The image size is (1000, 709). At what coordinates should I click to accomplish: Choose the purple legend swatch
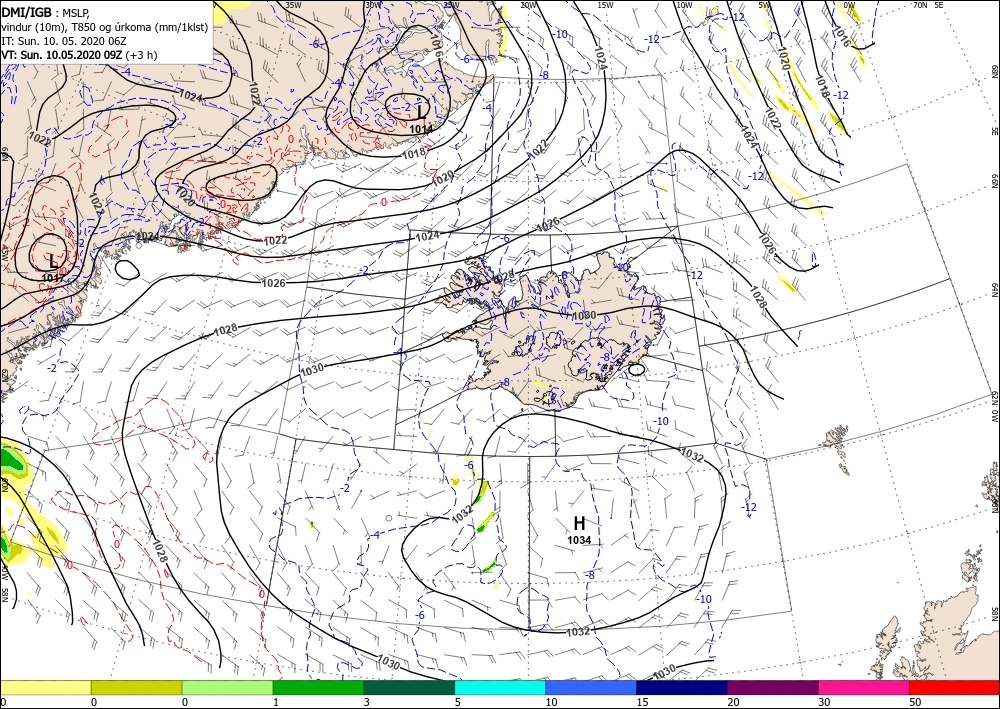(x=772, y=687)
